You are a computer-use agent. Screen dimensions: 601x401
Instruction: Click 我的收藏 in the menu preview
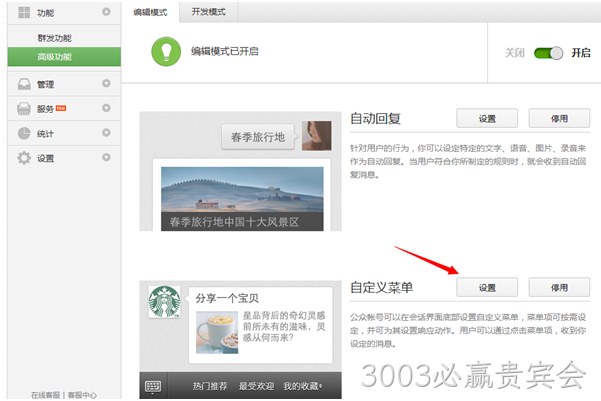(302, 386)
